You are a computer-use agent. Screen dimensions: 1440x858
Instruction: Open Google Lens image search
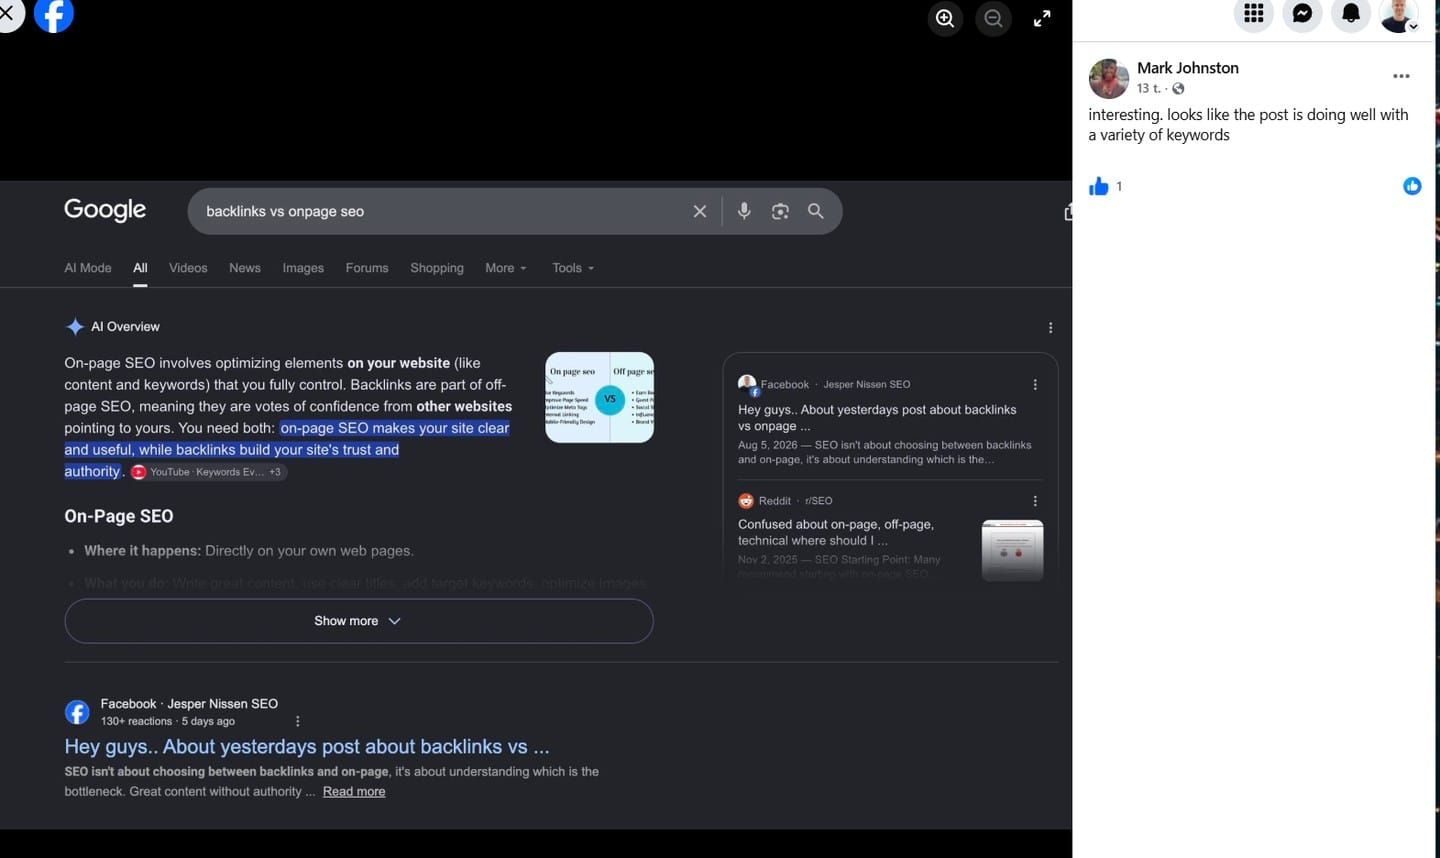tap(780, 211)
